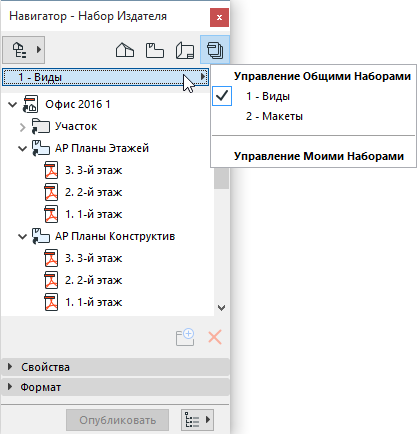
Task: Click PDF icon of '3. 3-й этаж' under Планы Этажей
Action: pos(51,170)
